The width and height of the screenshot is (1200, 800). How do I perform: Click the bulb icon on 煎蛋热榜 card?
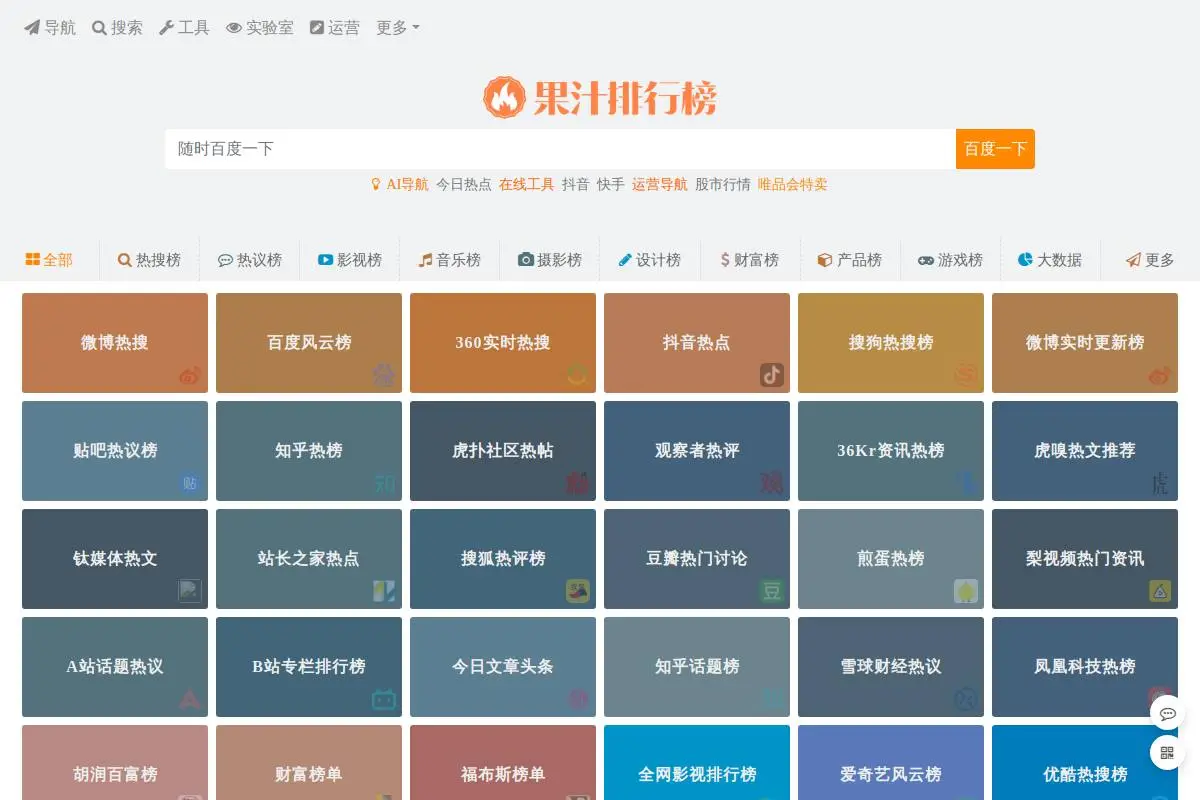pyautogui.click(x=966, y=591)
